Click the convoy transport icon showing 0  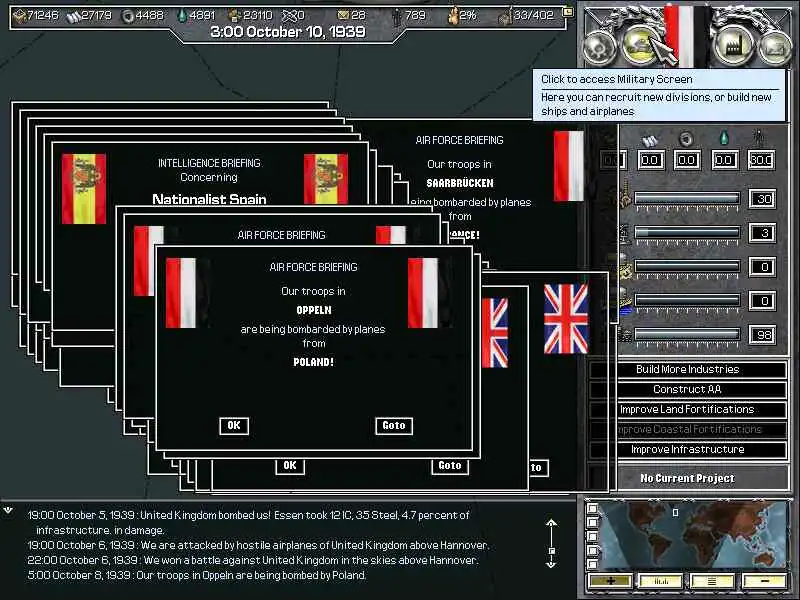pyautogui.click(x=290, y=16)
